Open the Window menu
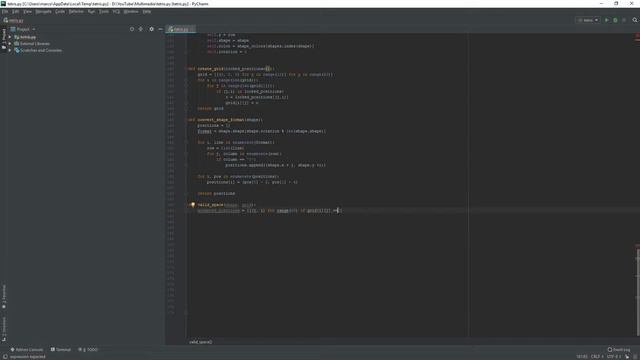The width and height of the screenshot is (640, 360). [131, 11]
